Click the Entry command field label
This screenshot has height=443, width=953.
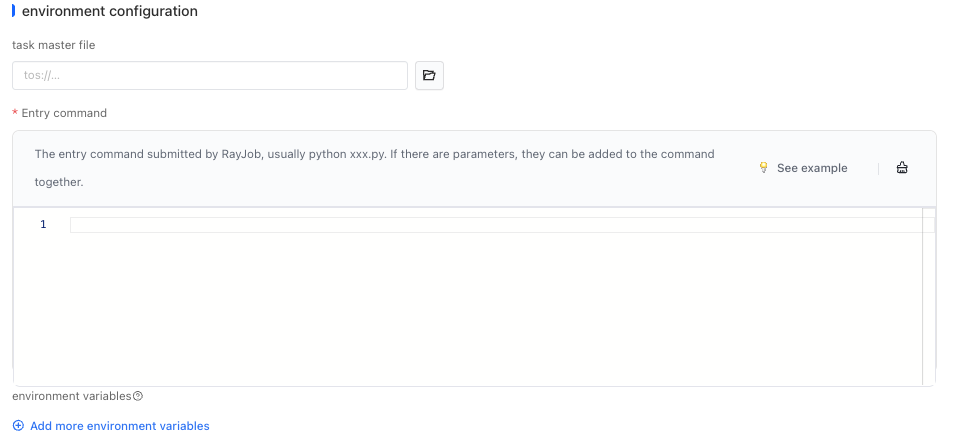pos(64,113)
